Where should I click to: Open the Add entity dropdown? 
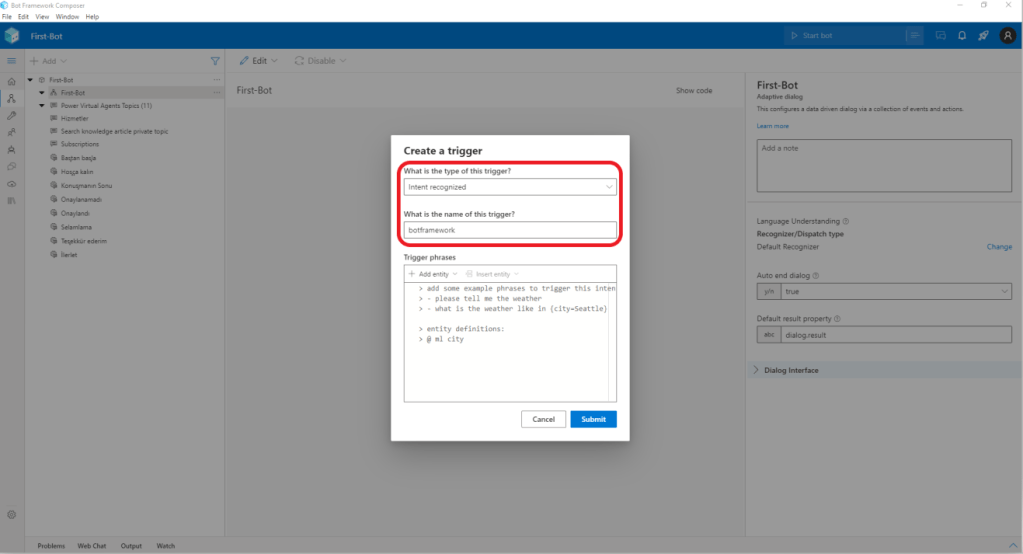coord(433,274)
